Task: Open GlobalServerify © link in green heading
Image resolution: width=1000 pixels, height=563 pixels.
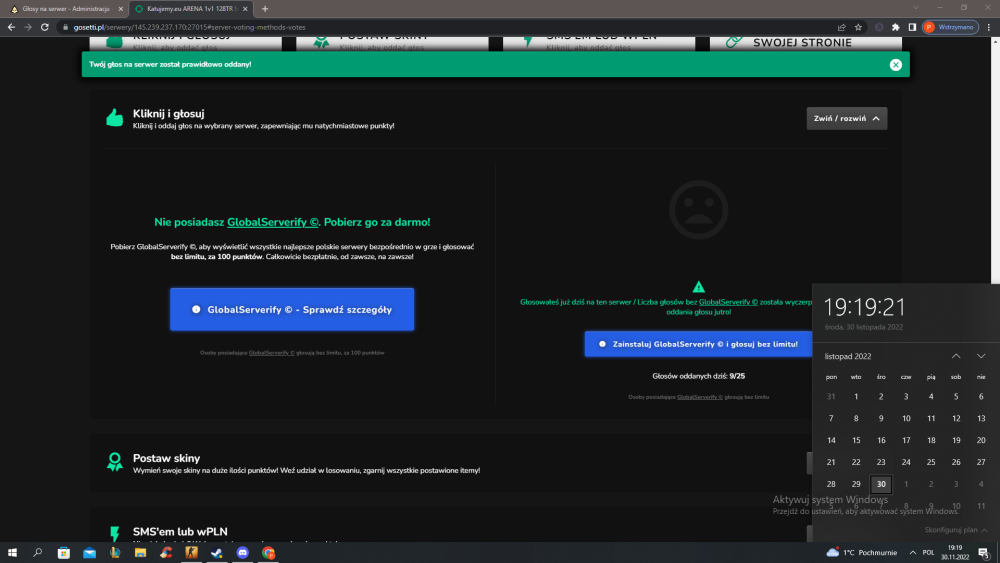Action: pyautogui.click(x=272, y=222)
